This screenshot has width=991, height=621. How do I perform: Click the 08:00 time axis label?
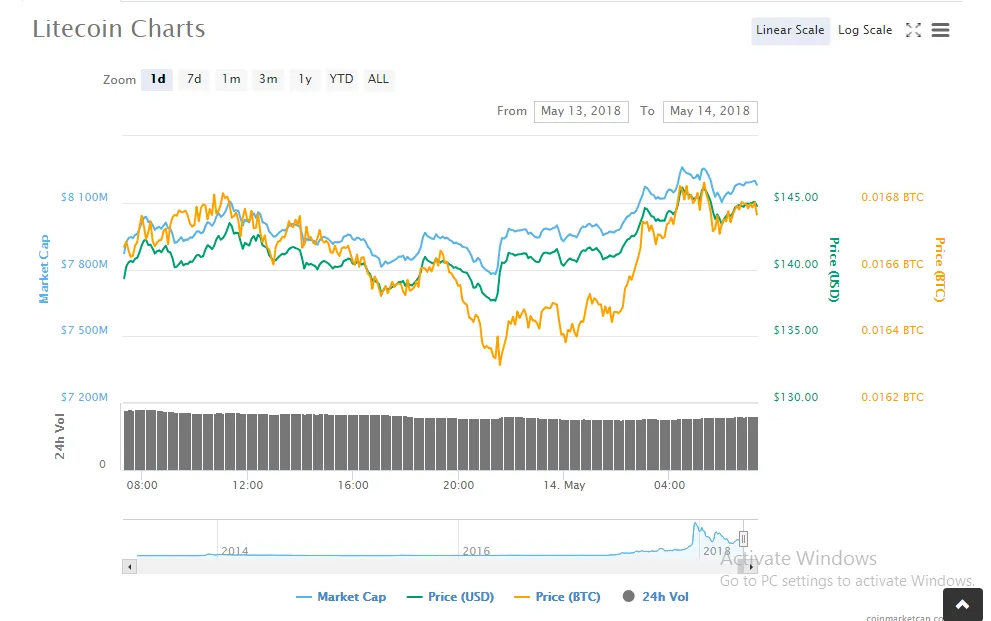click(x=142, y=485)
